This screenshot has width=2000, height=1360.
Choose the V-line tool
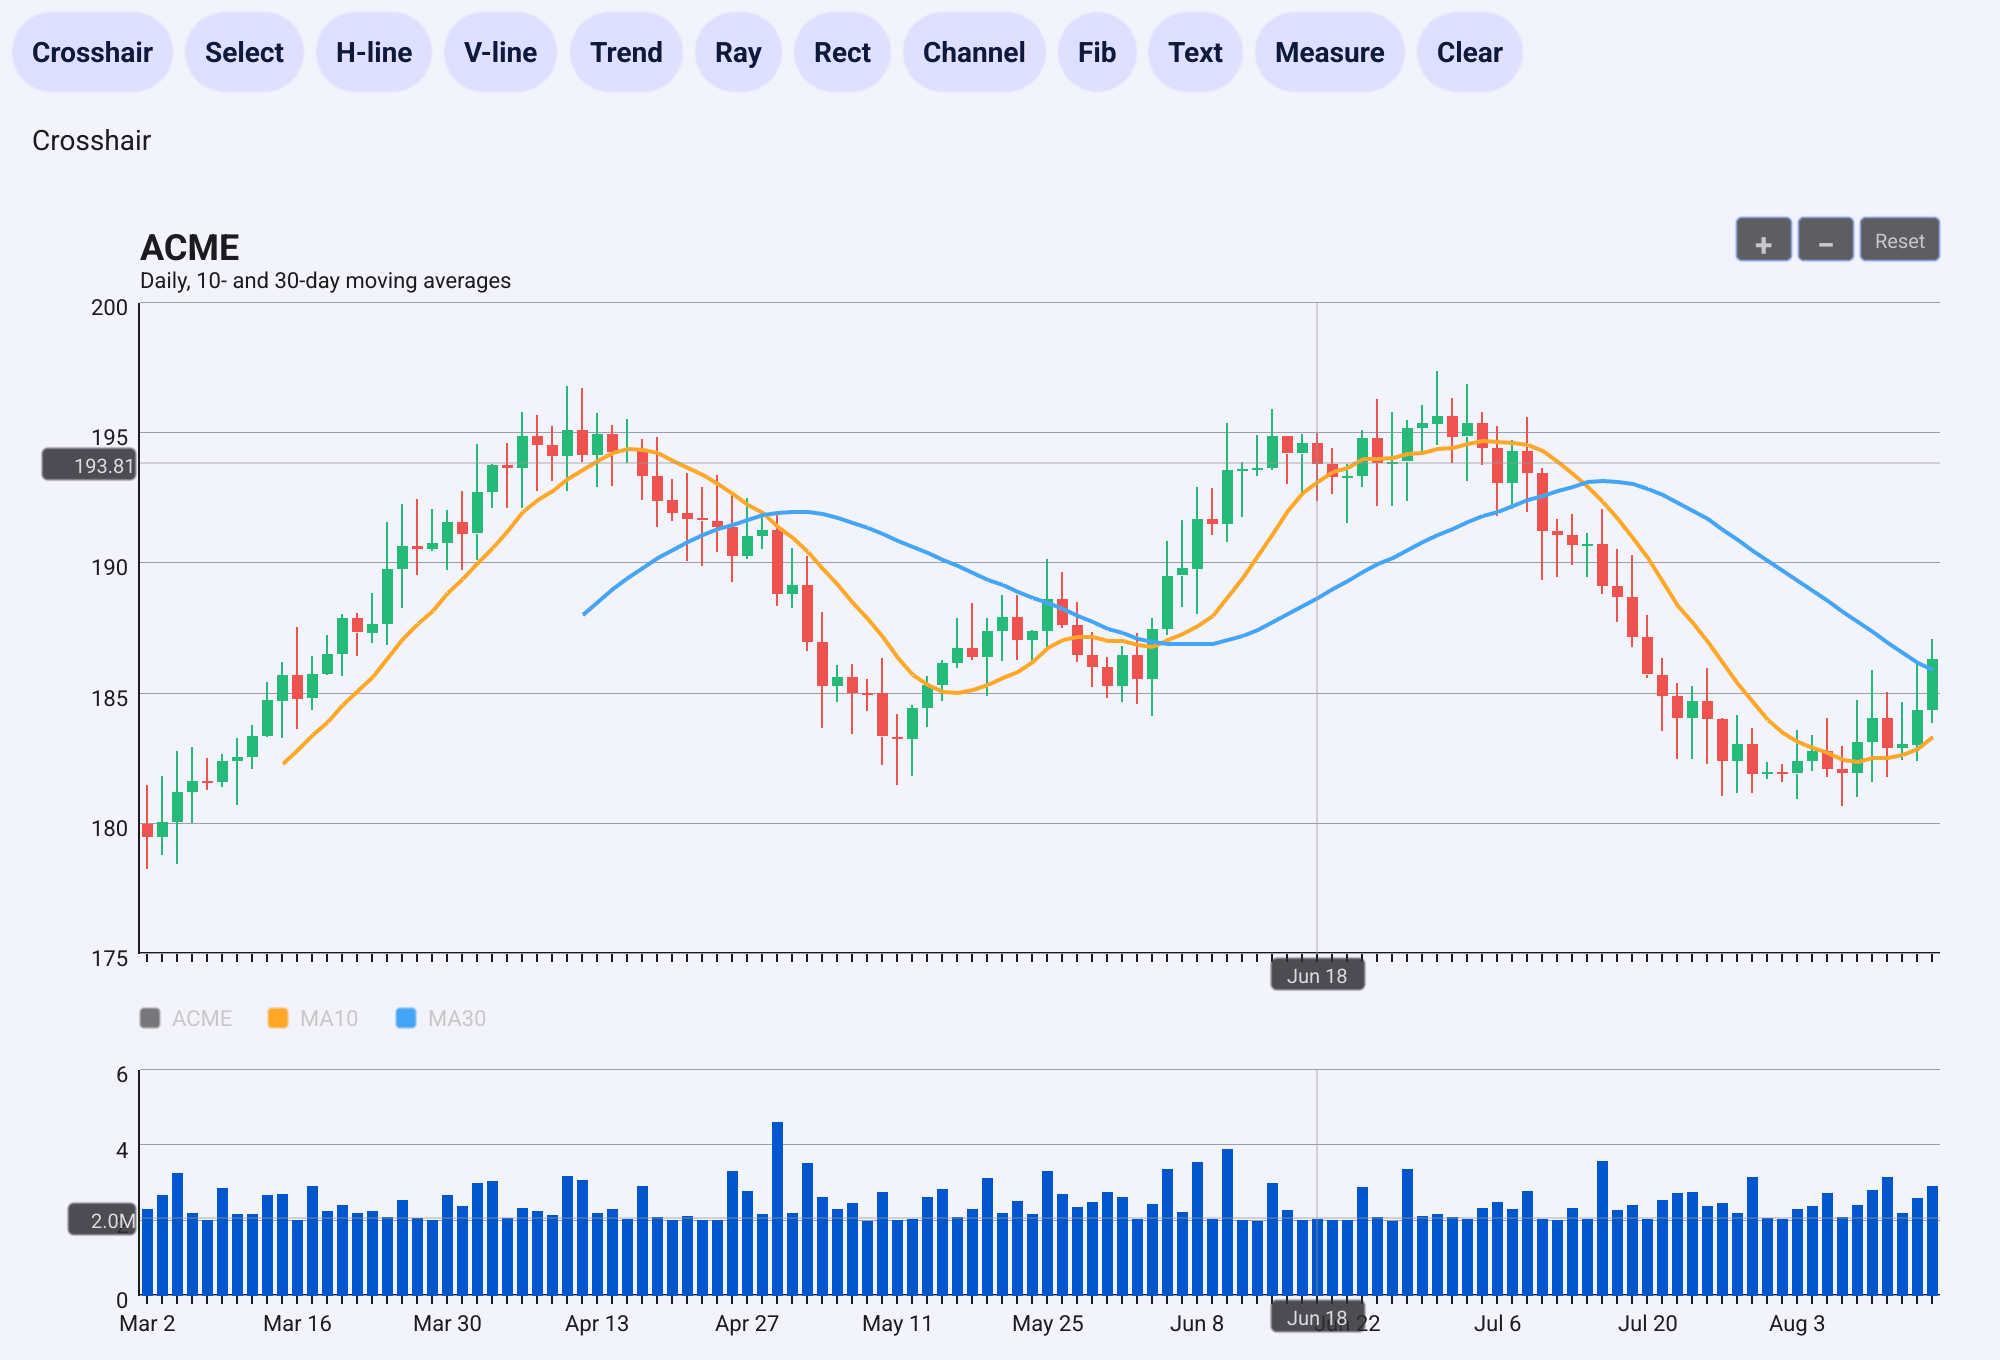pyautogui.click(x=500, y=52)
